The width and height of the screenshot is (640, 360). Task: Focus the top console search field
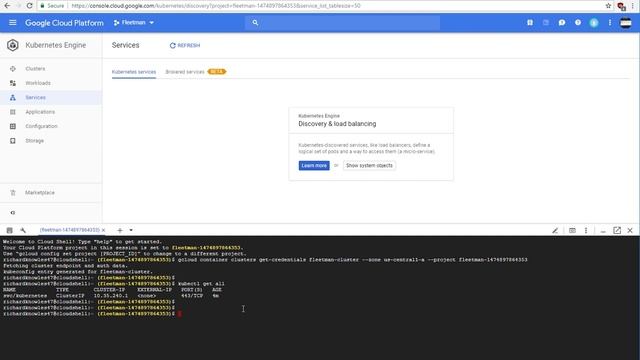(x=342, y=22)
